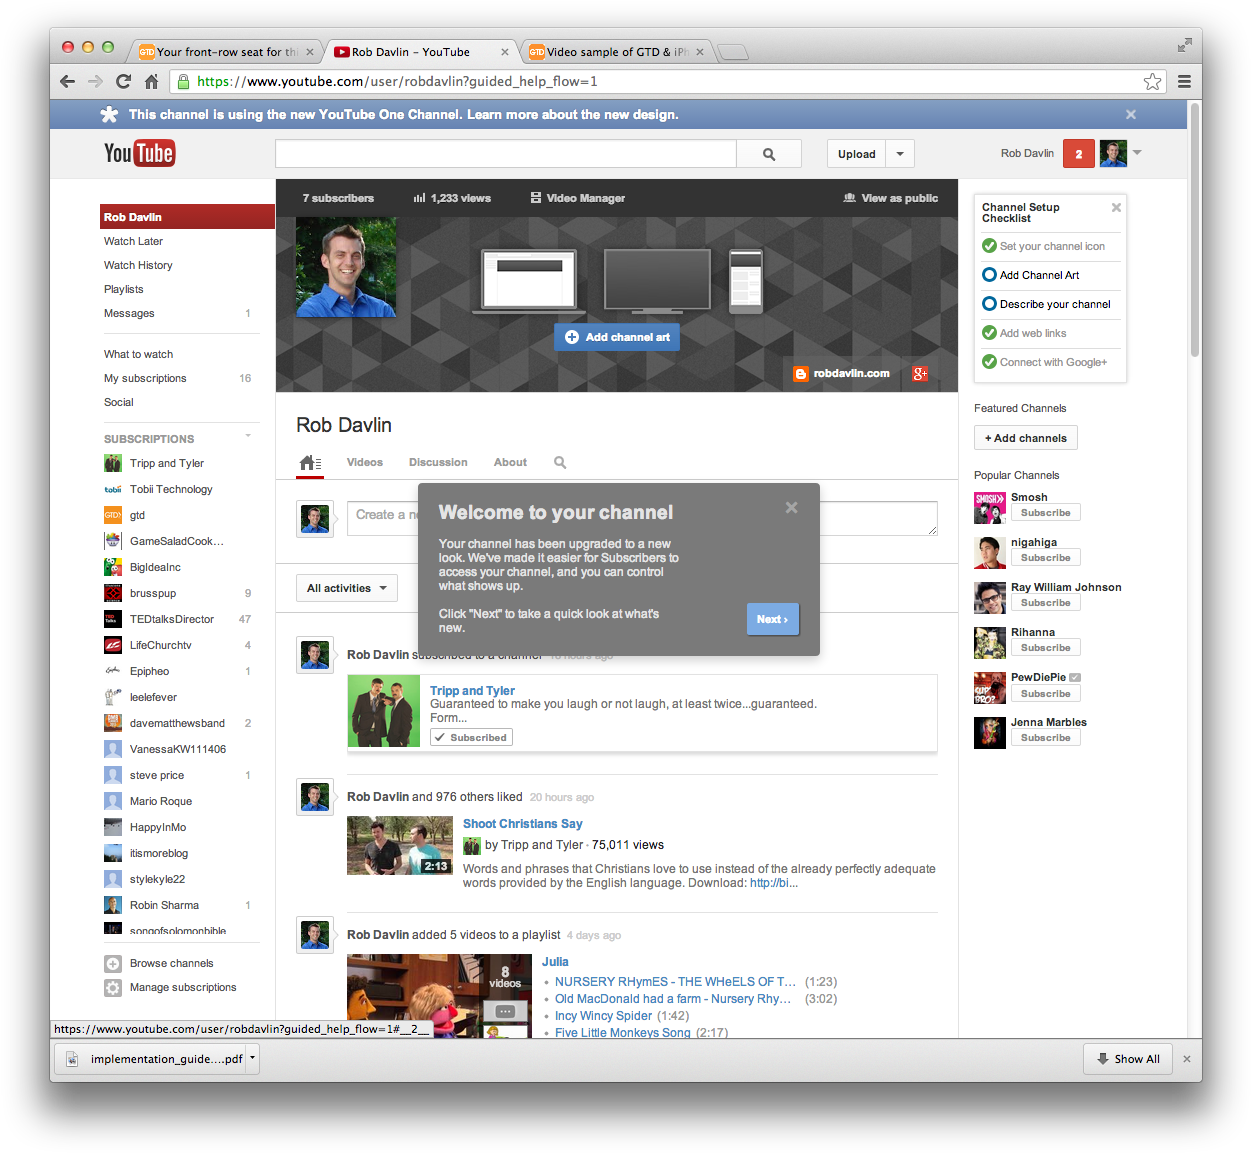
Task: Click the search magnifier button
Action: (769, 154)
